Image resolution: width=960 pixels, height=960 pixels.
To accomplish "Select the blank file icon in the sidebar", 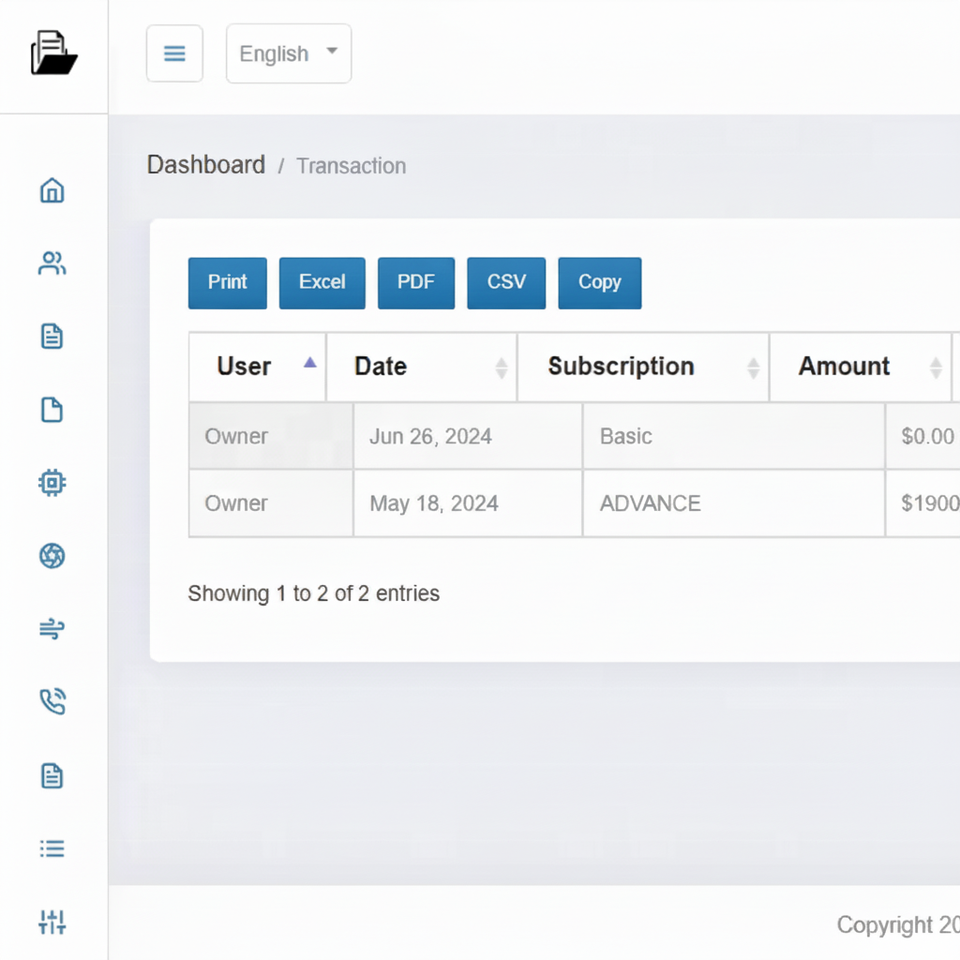I will (52, 410).
